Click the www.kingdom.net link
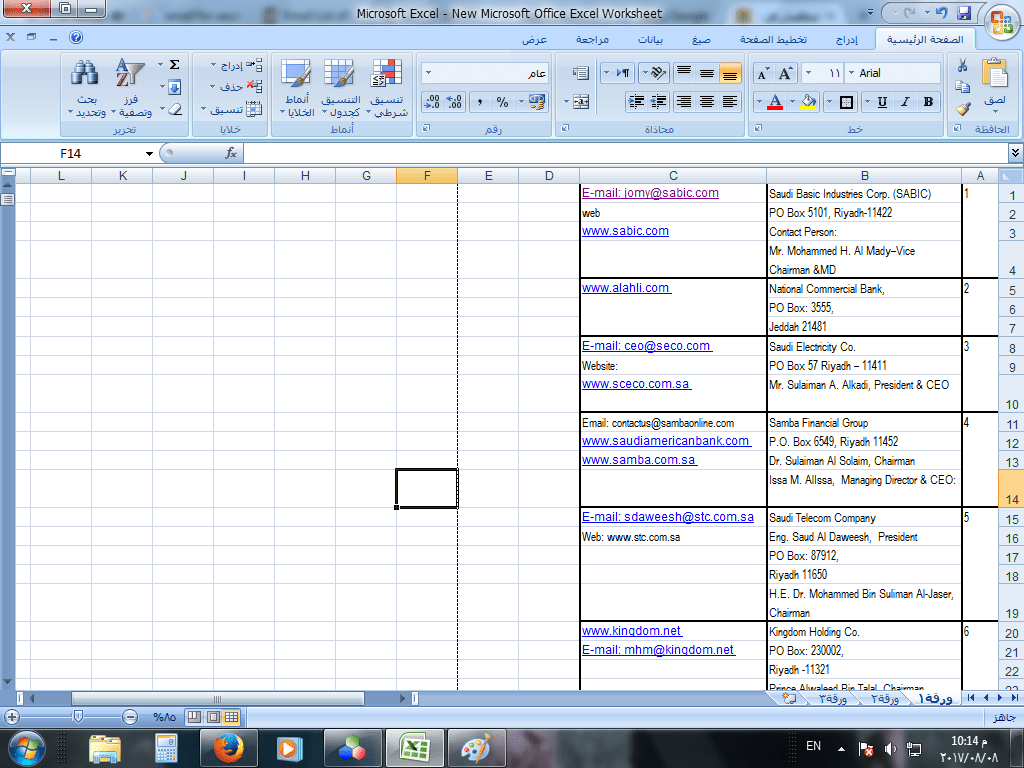 (x=631, y=631)
